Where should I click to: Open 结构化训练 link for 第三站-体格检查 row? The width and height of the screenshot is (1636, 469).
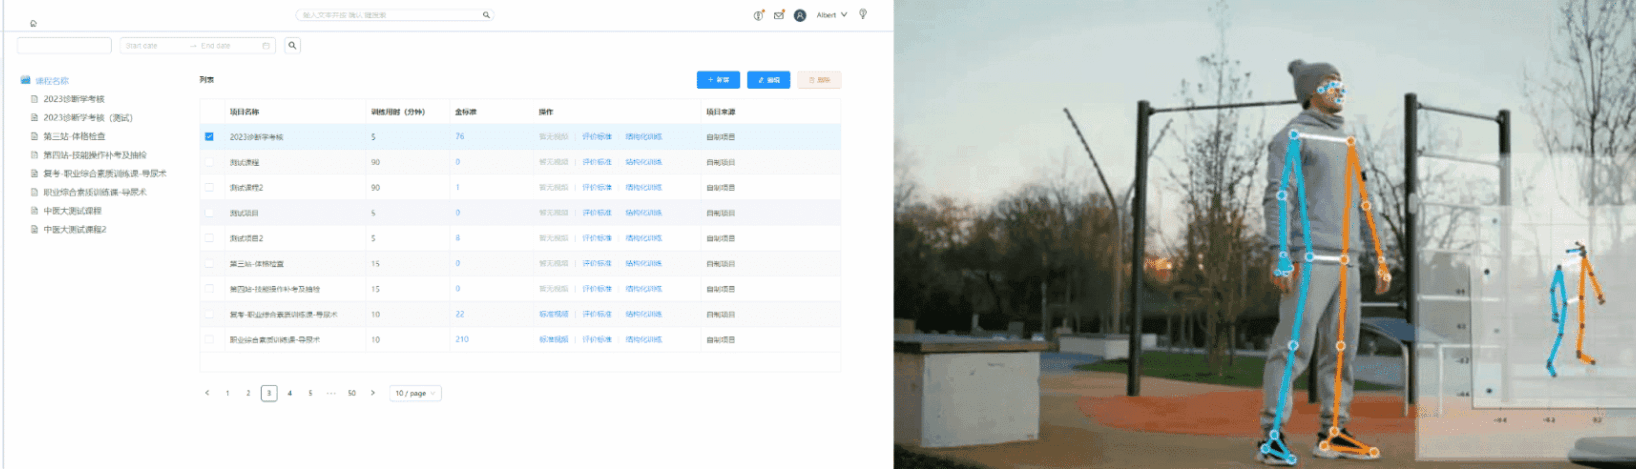[644, 263]
